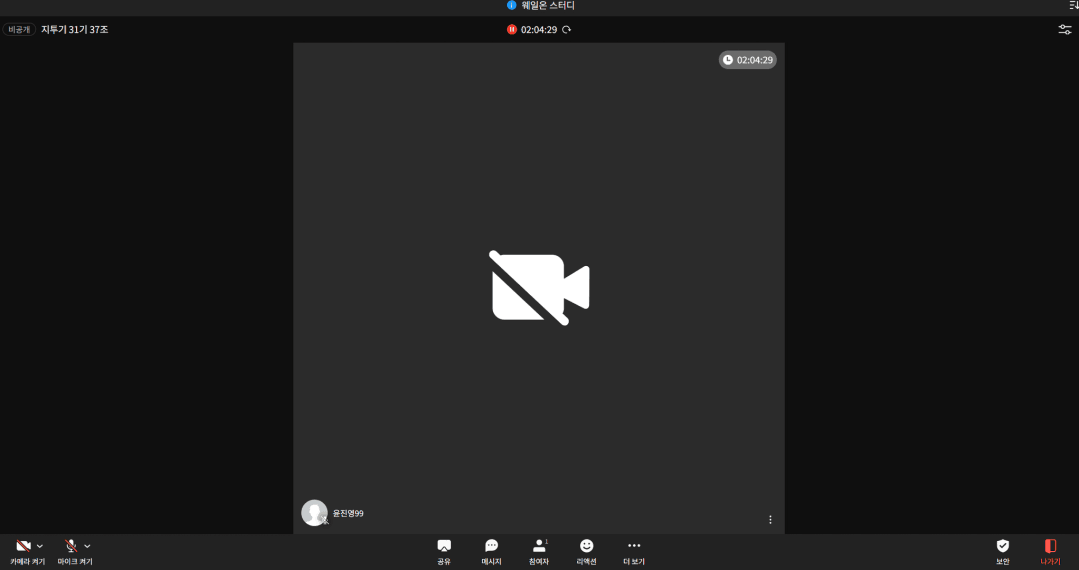Open the 리액션 emoji reactions
Image resolution: width=1079 pixels, height=570 pixels.
click(587, 549)
